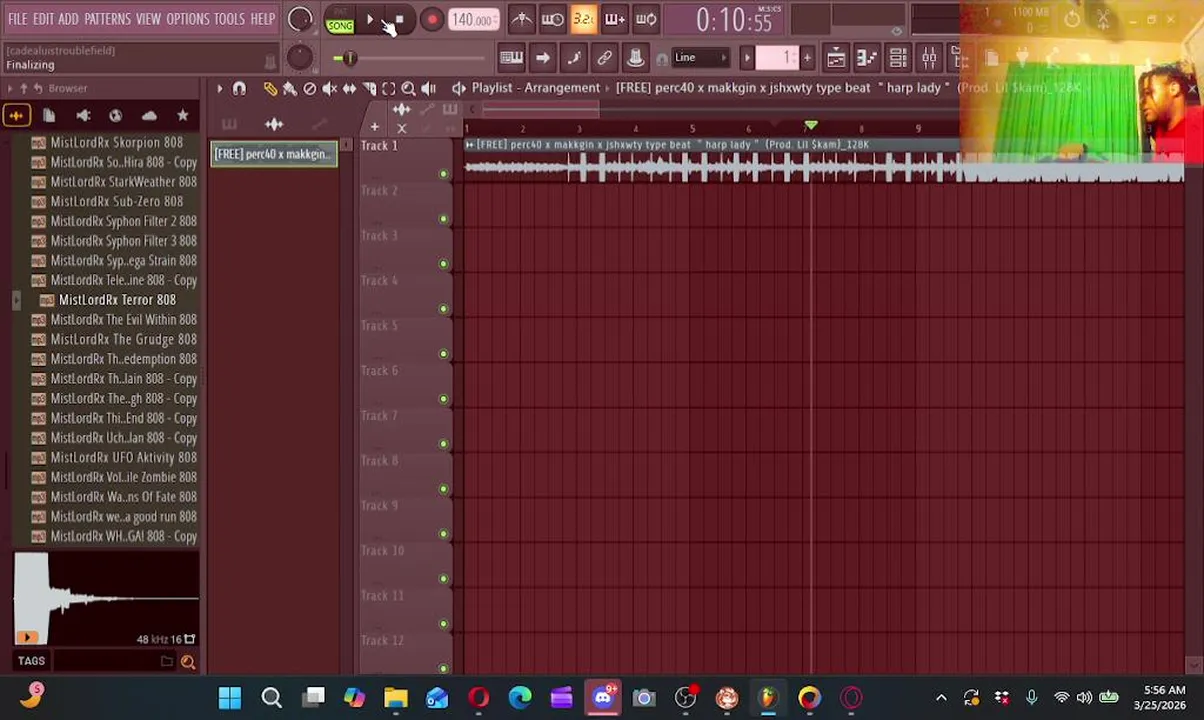Viewport: 1204px width, 720px height.
Task: Open the Typing keyboard to piano option
Action: [x=511, y=58]
